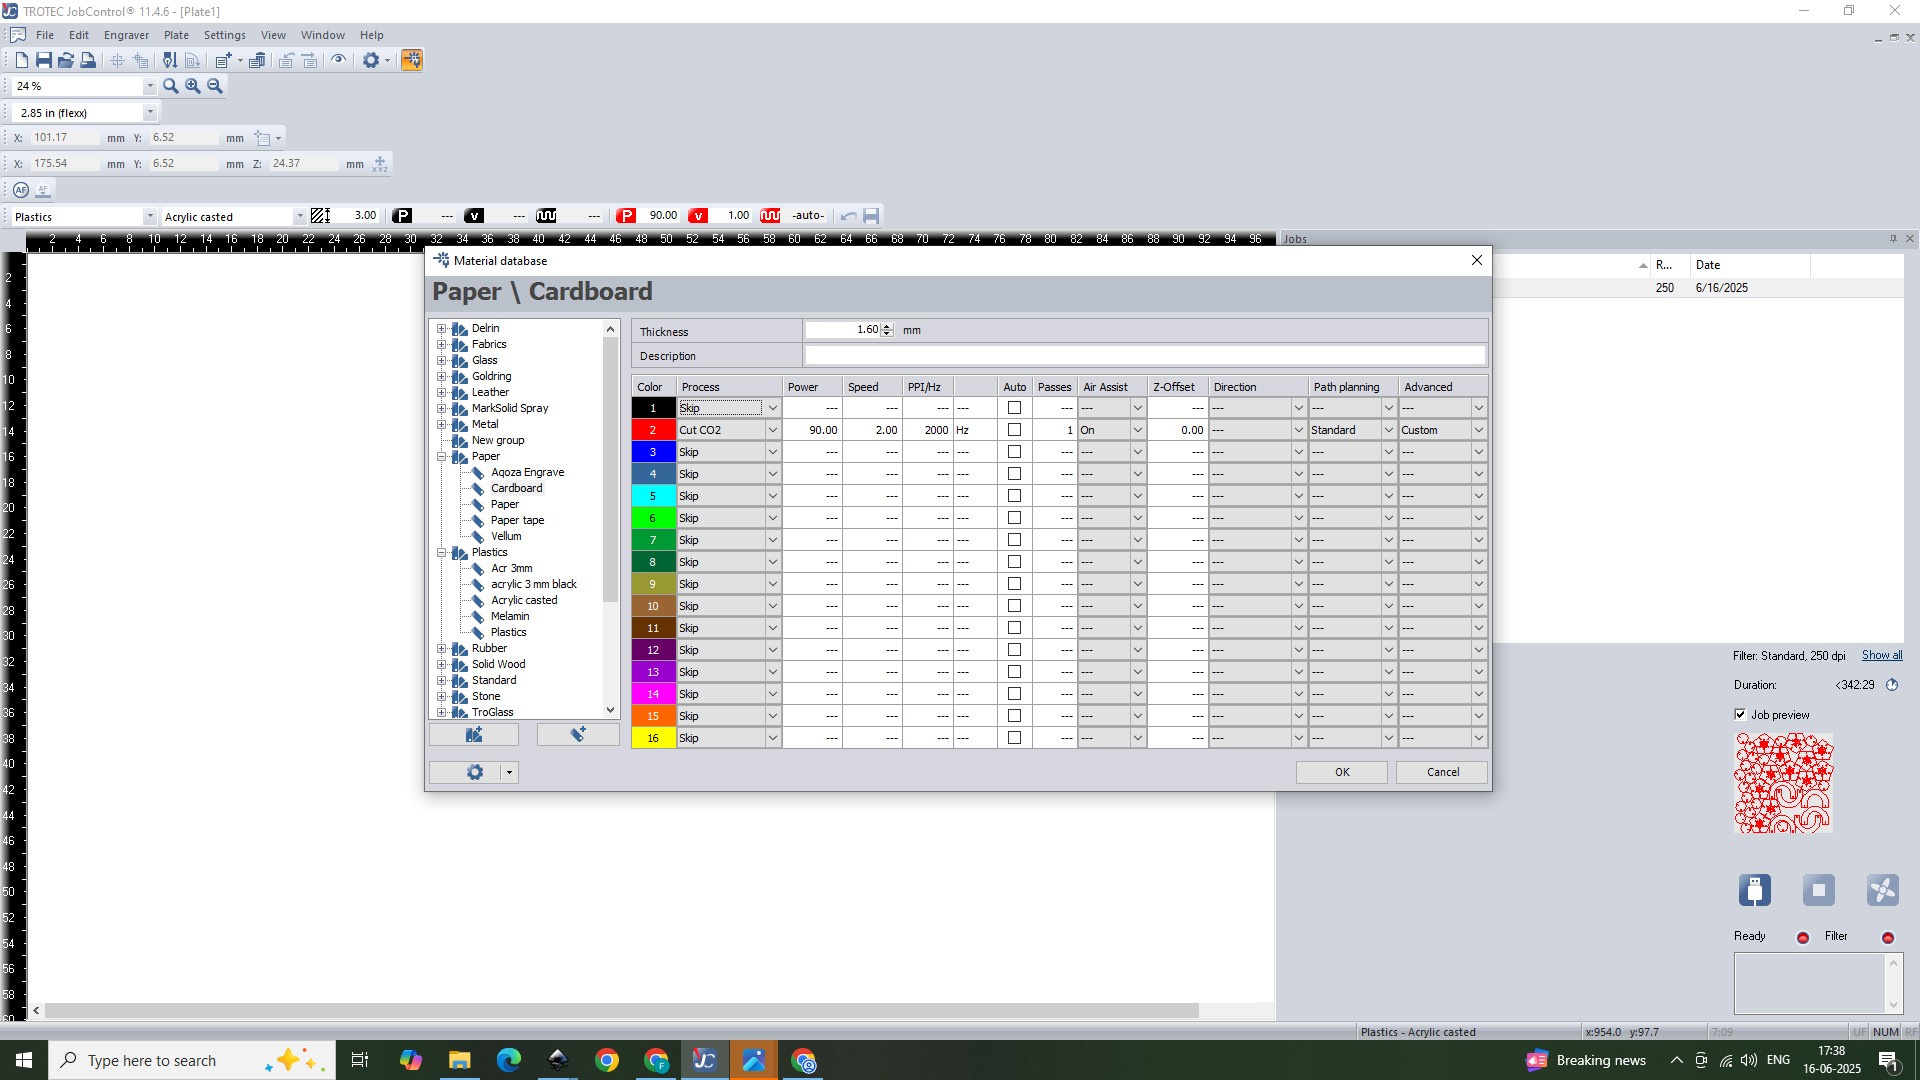Click the add material group icon button

474,735
